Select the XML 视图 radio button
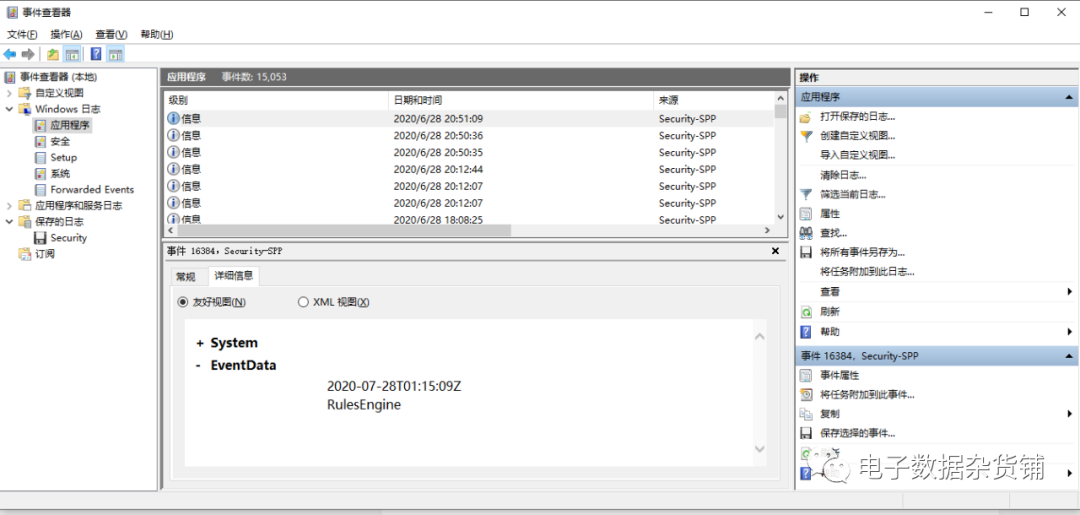Image resolution: width=1080 pixels, height=515 pixels. 303,302
